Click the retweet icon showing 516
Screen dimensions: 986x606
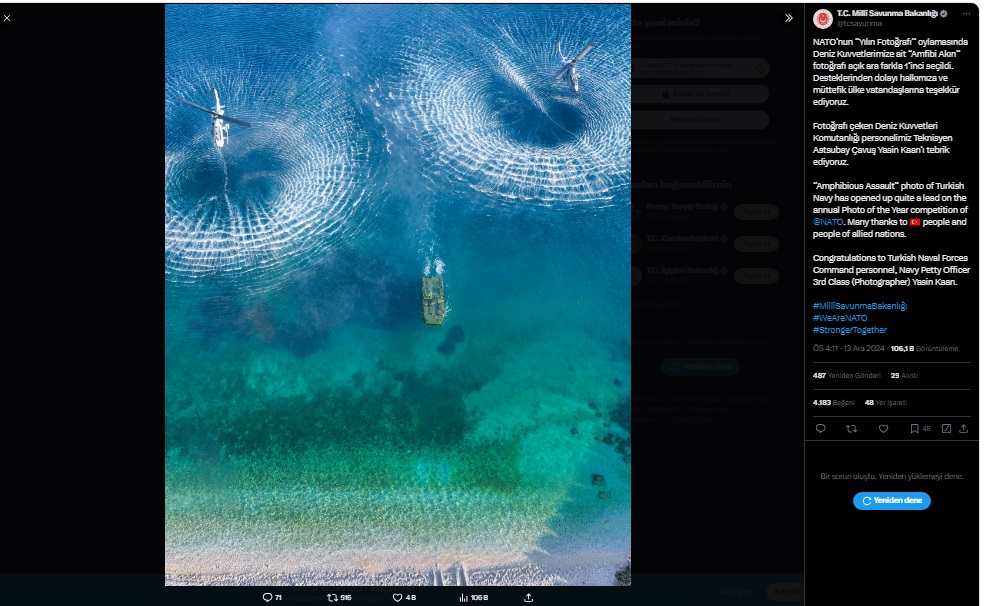click(x=333, y=597)
